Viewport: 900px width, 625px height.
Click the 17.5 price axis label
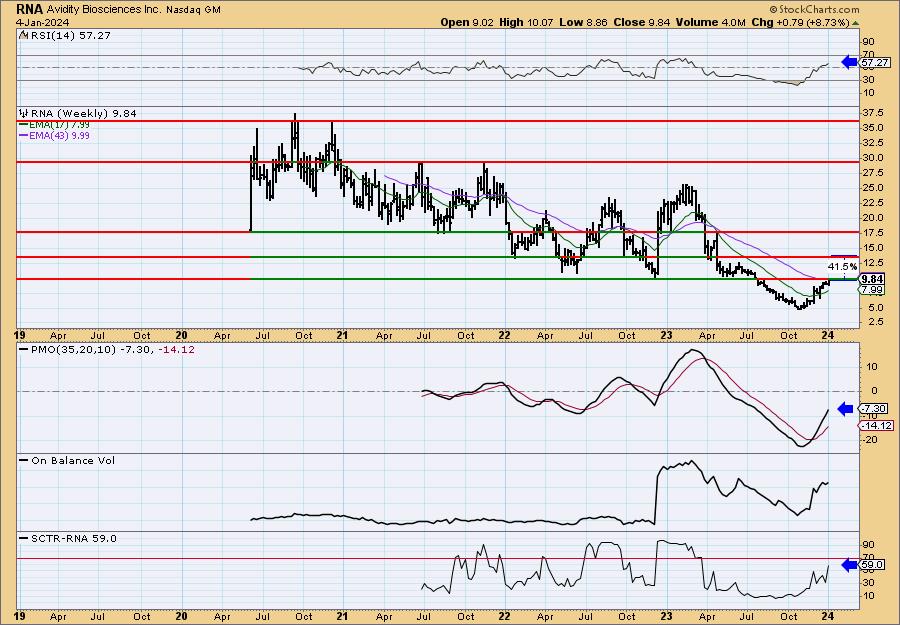coord(872,232)
